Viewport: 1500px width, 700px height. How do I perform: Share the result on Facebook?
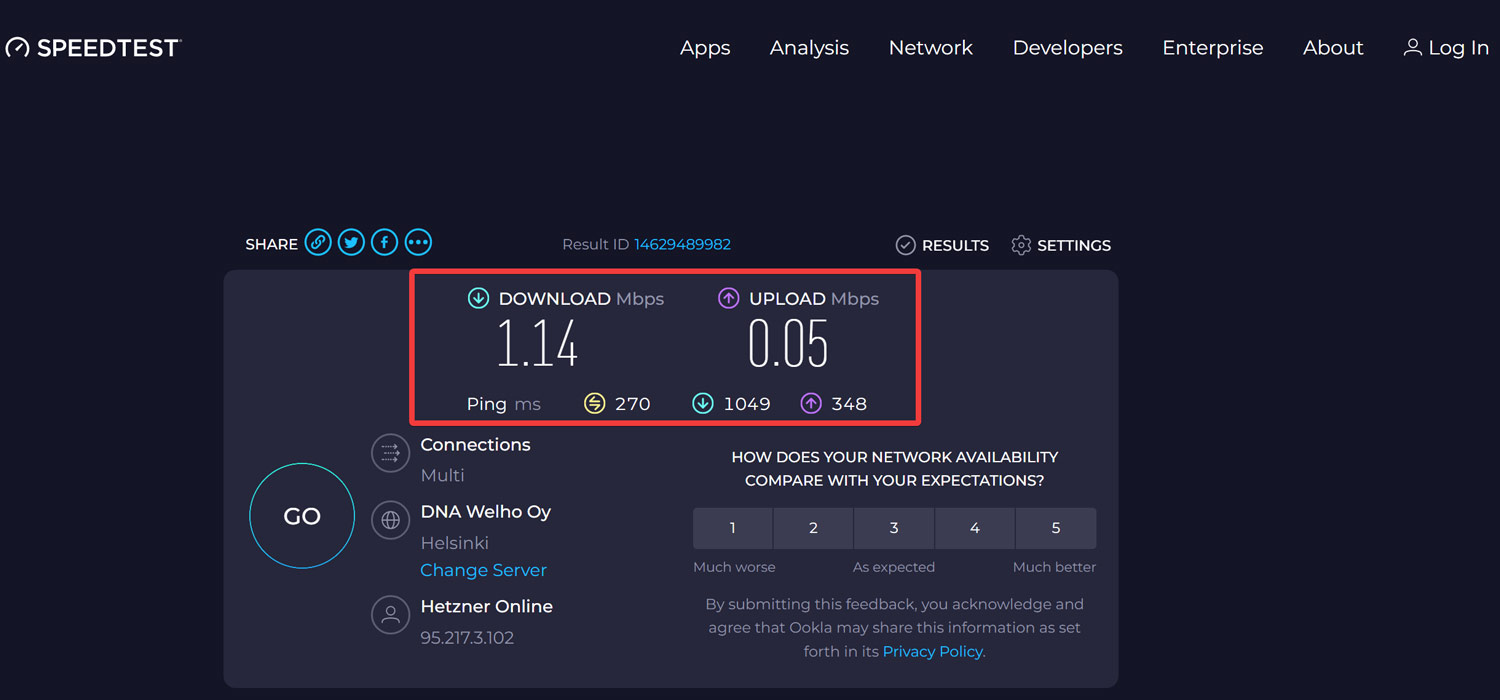click(384, 242)
